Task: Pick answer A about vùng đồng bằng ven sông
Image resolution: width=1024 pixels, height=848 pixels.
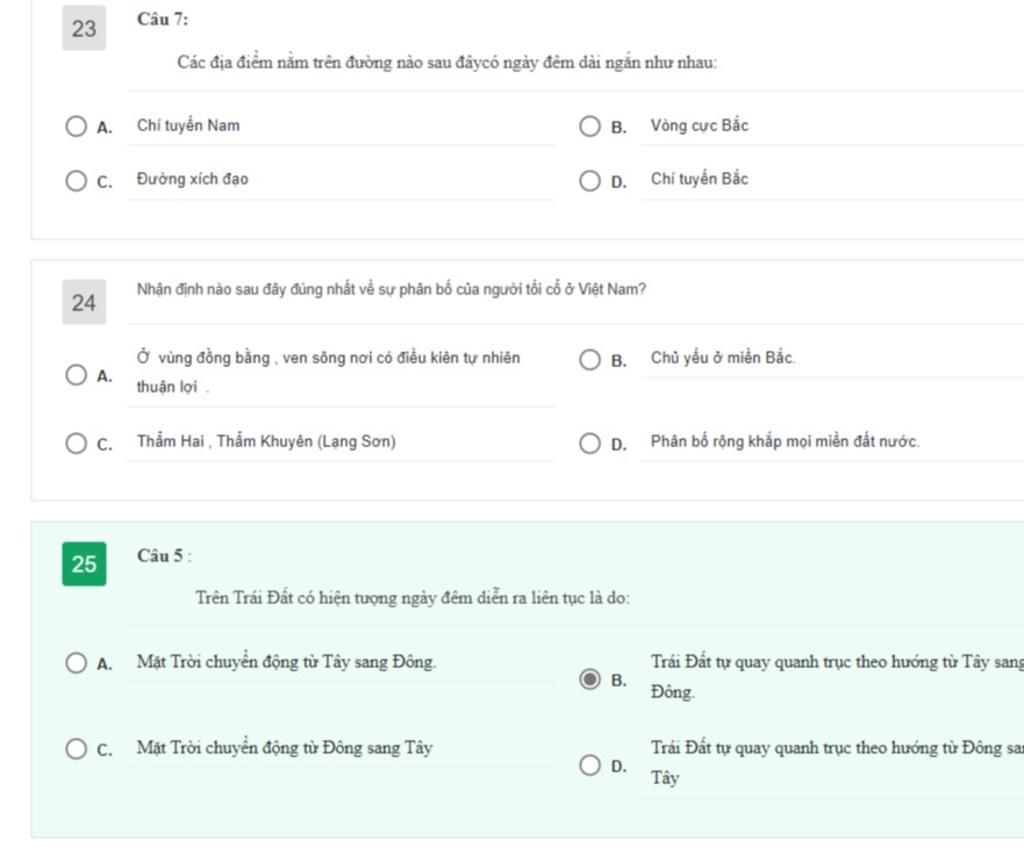Action: 76,375
